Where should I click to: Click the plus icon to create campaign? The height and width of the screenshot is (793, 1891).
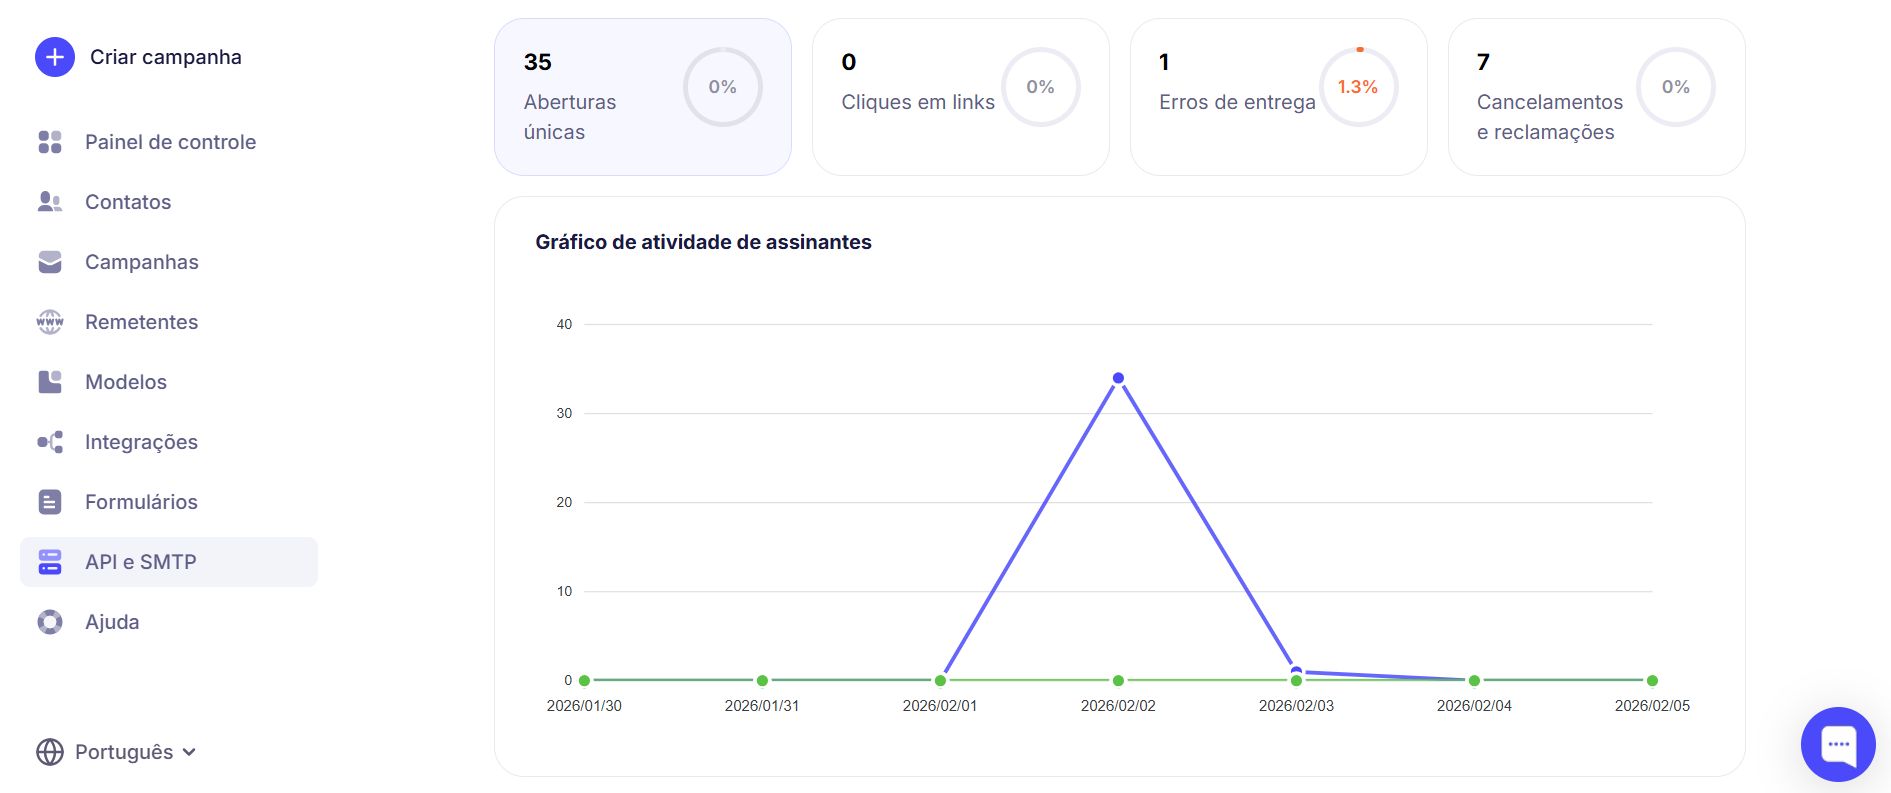55,57
